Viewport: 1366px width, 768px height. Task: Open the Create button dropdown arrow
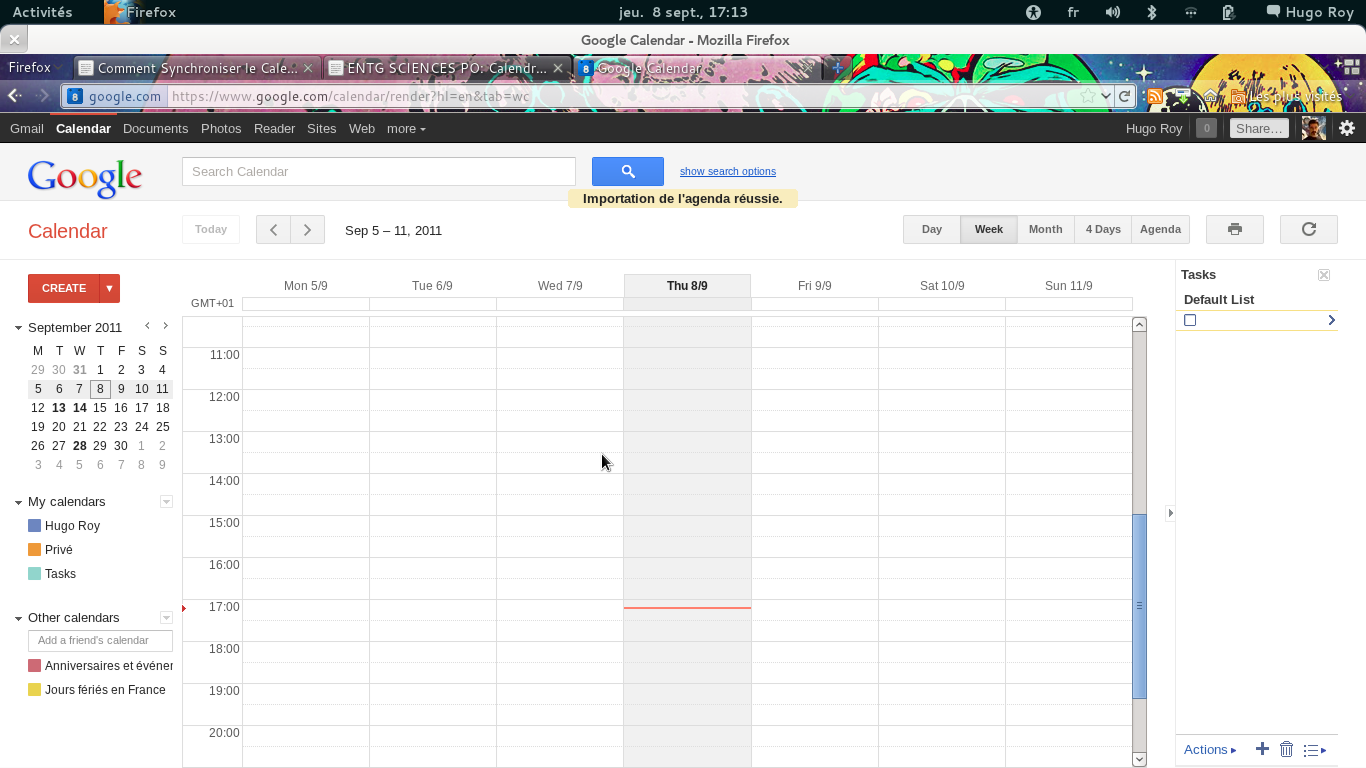[110, 288]
